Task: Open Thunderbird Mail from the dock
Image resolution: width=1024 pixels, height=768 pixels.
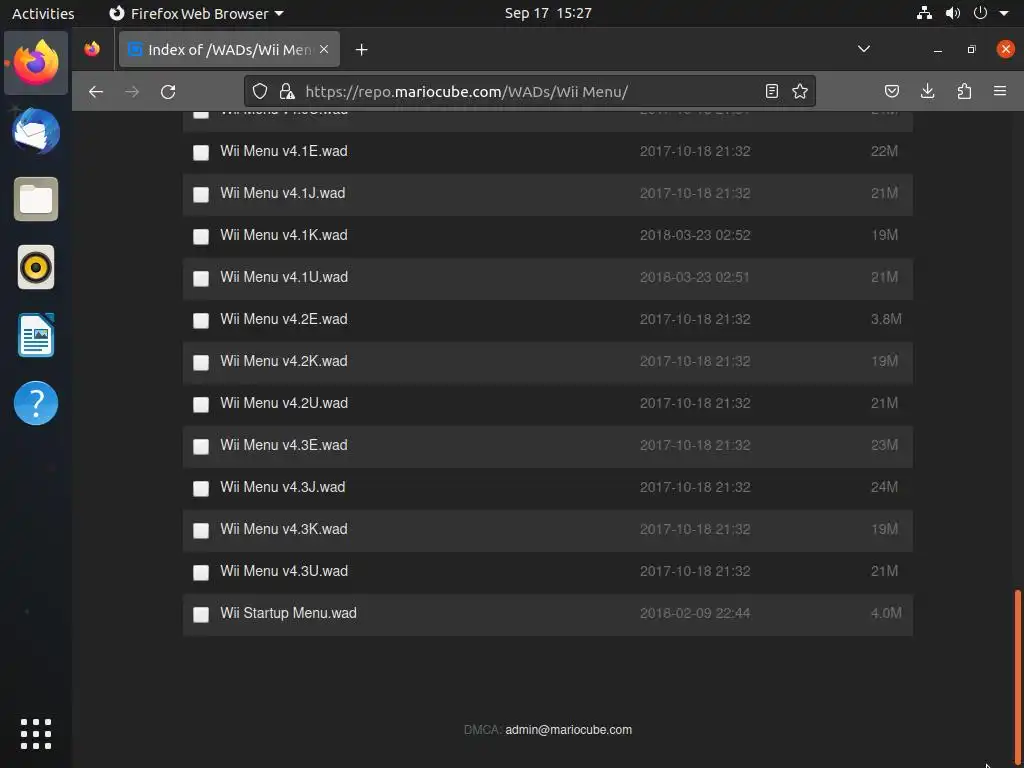Action: pos(36,131)
